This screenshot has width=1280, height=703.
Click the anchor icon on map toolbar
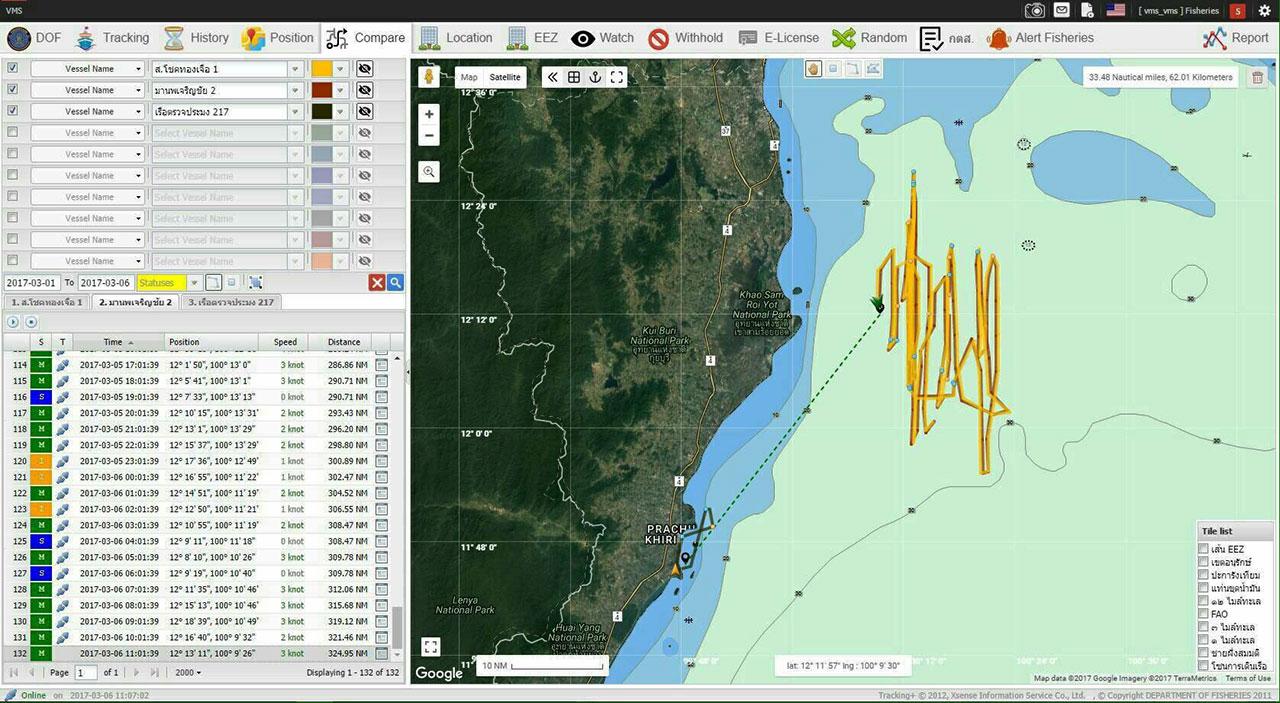coord(595,77)
